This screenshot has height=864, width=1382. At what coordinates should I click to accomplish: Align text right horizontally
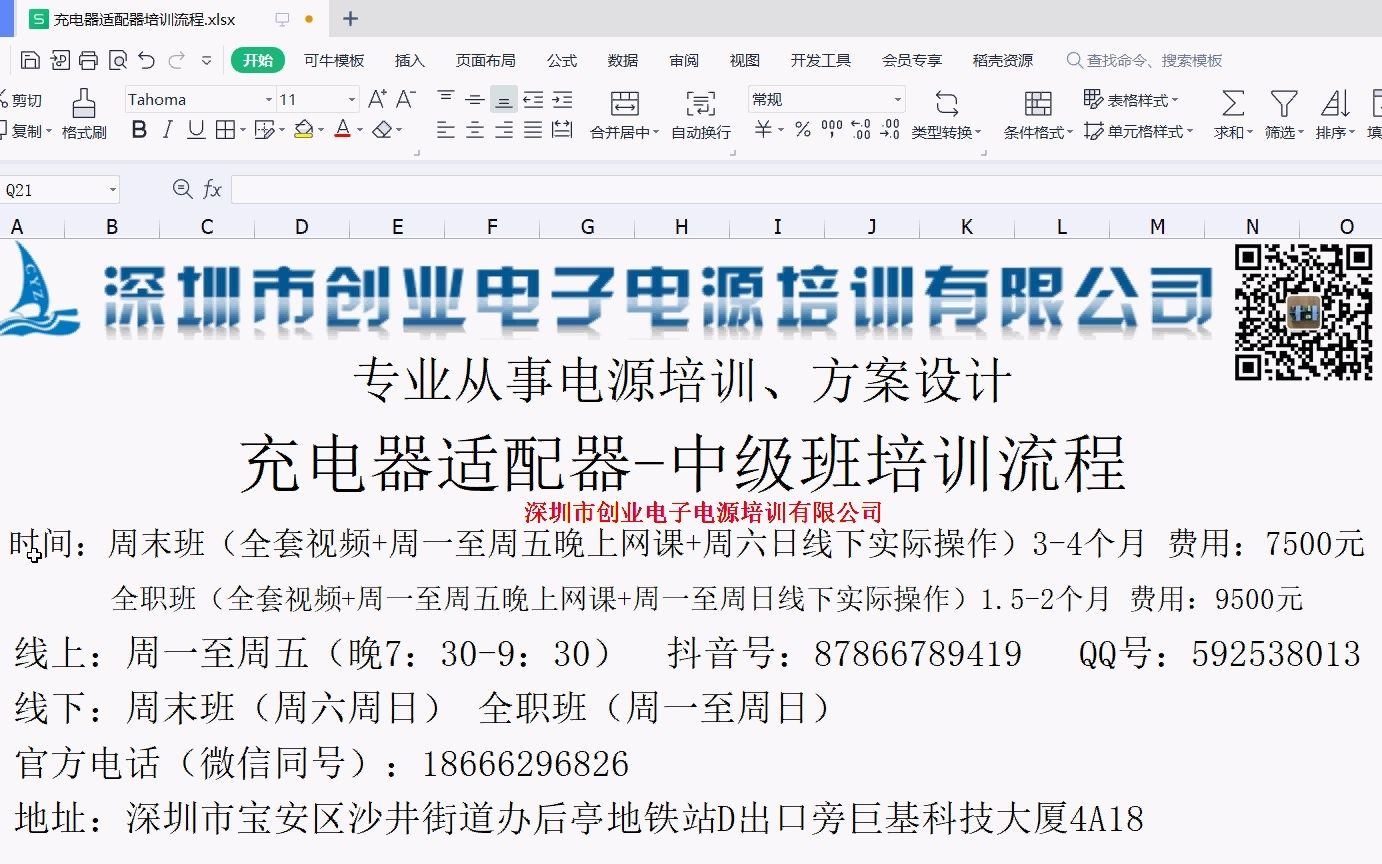pyautogui.click(x=504, y=130)
